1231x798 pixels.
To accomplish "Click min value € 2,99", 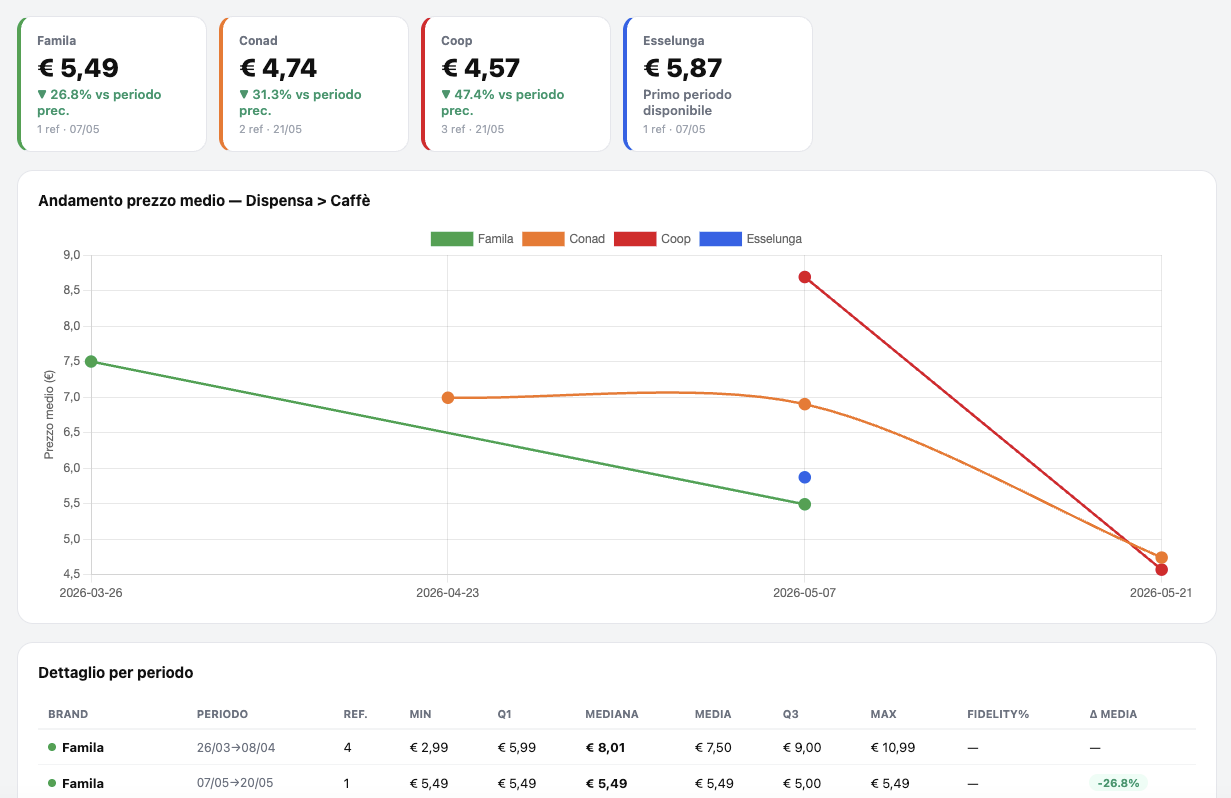I will pyautogui.click(x=428, y=747).
